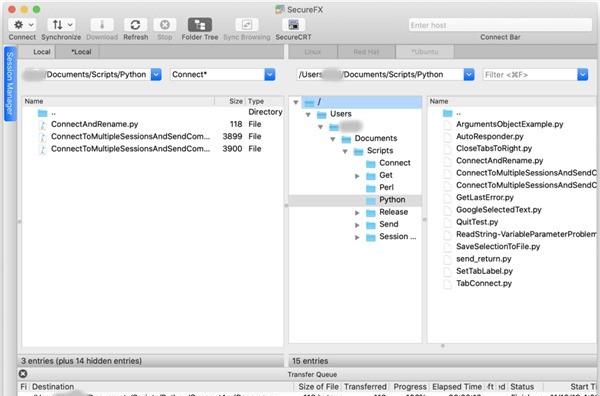Select the local file sized 3900
Viewport: 600px width, 396px height.
152,149
